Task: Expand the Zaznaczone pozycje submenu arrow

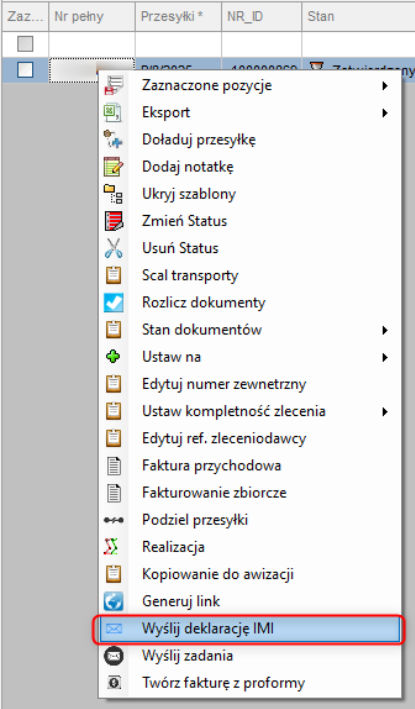Action: point(385,85)
